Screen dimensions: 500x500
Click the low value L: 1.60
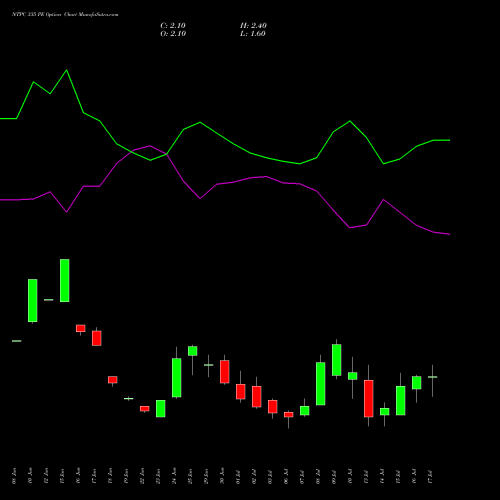click(252, 34)
